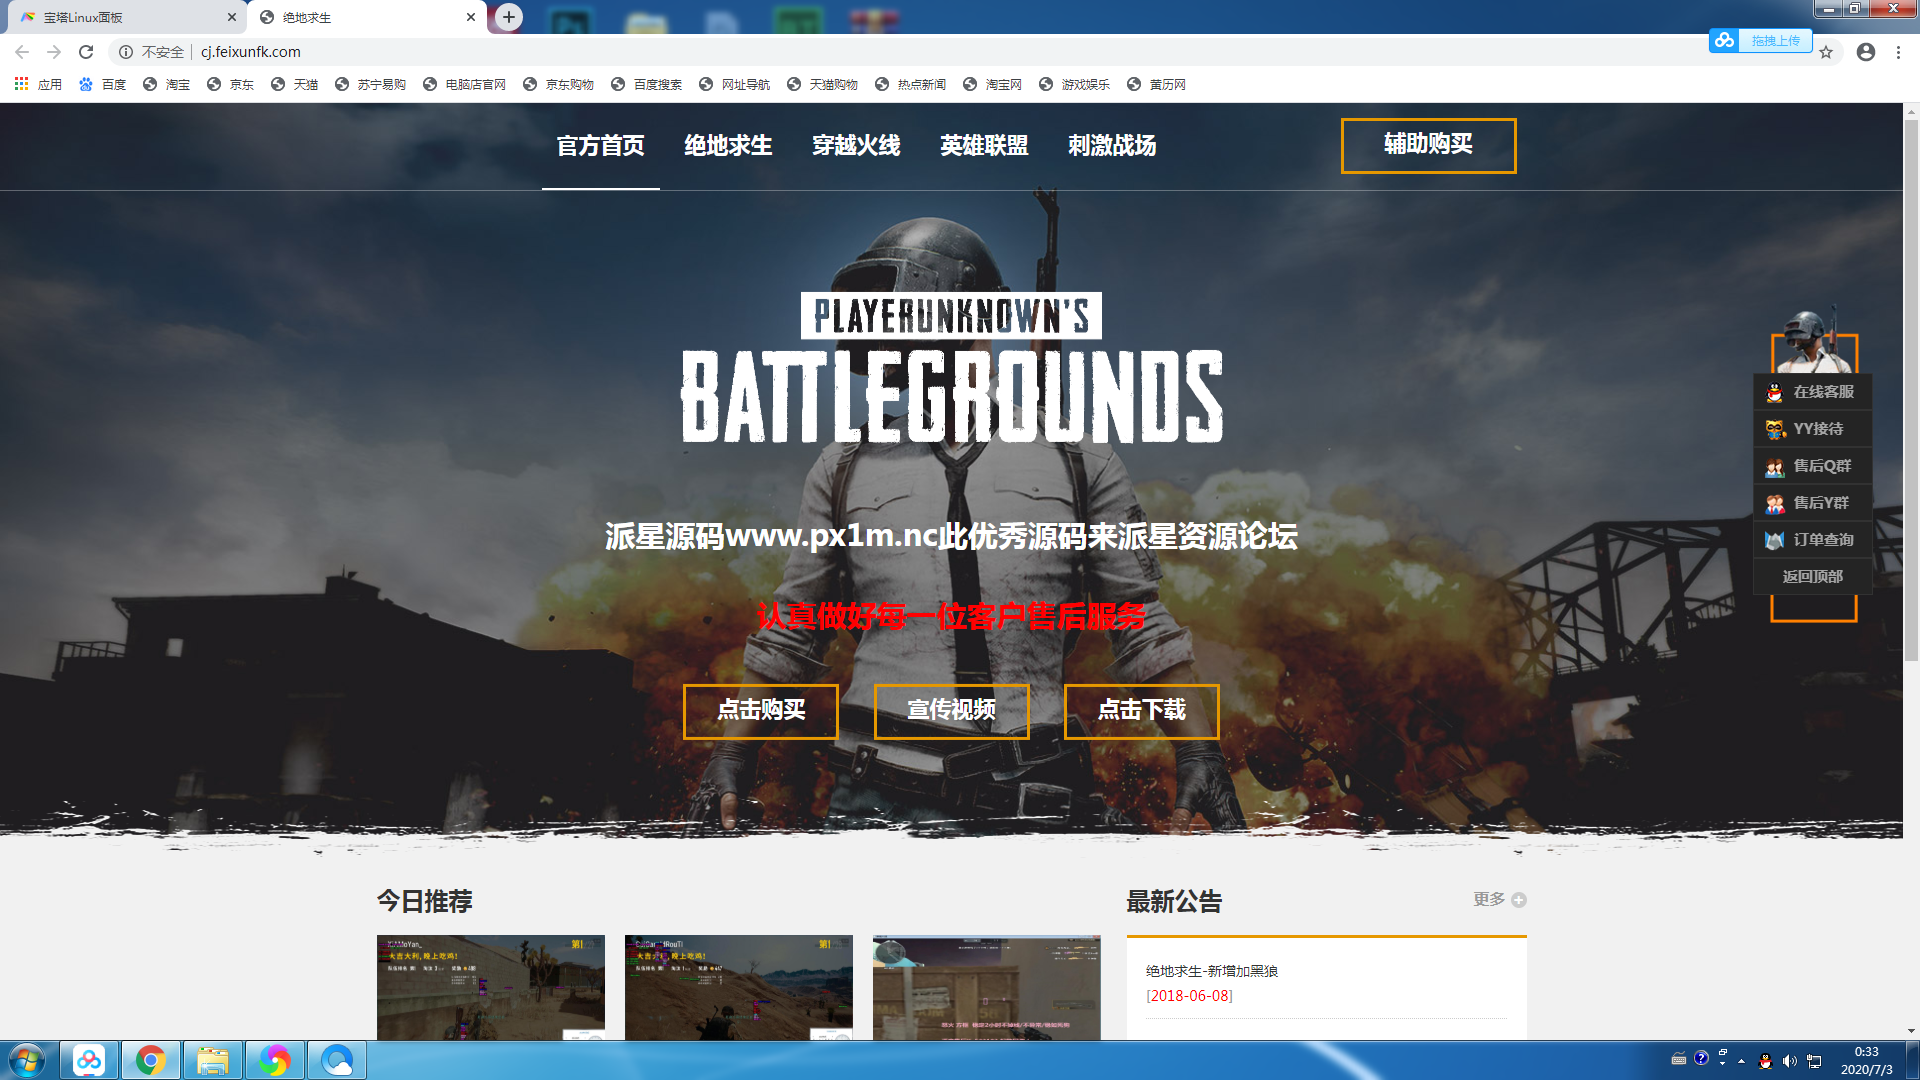Screen dimensions: 1920x1080
Task: Open the blue cloud app taskbar icon
Action: pos(337,1060)
